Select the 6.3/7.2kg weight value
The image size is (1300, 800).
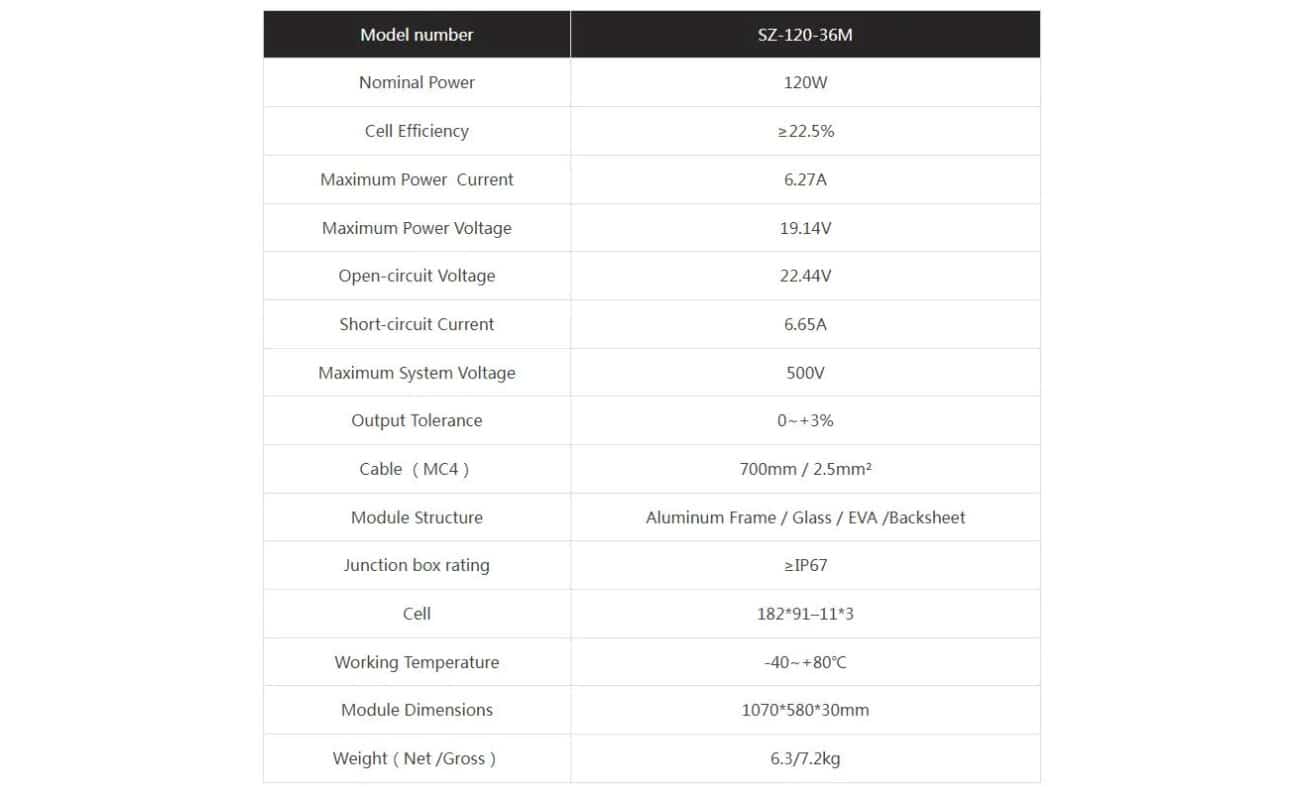click(805, 759)
